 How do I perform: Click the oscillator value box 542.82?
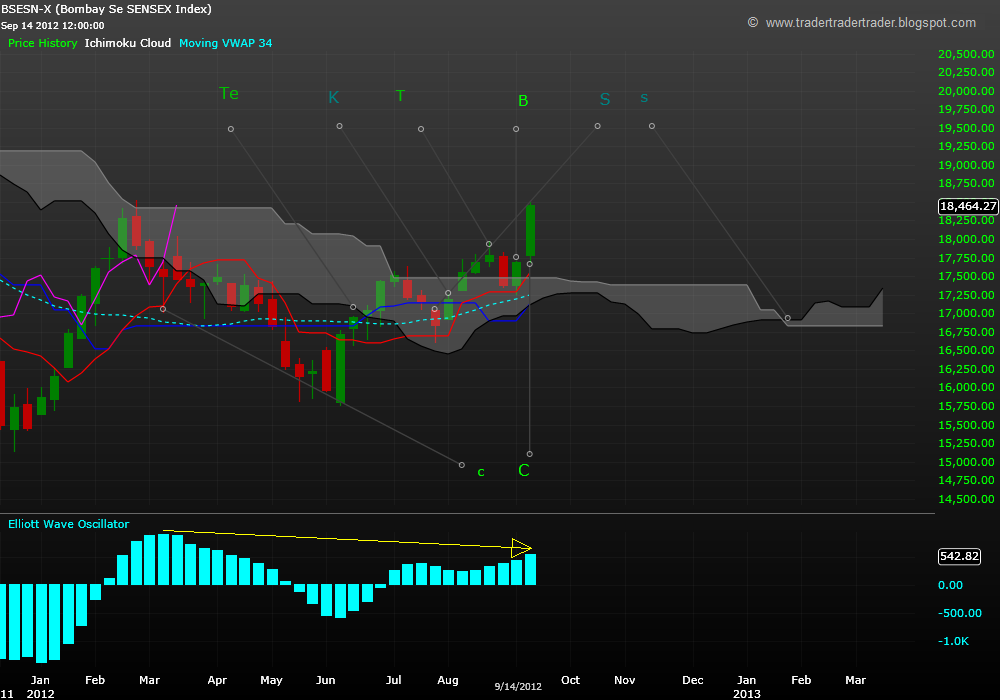[x=958, y=556]
